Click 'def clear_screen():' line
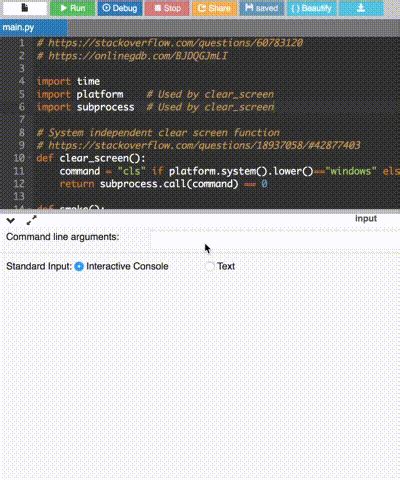The image size is (400, 480). 91,158
